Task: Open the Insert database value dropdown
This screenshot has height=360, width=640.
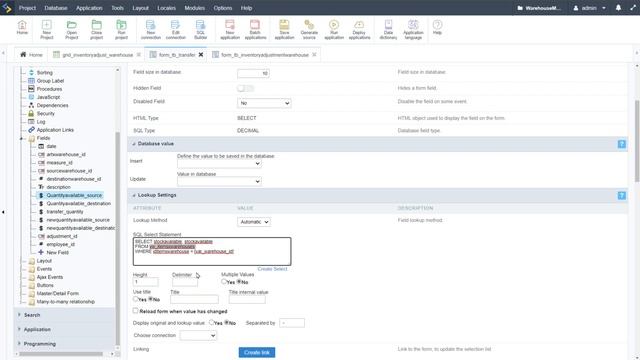Action: click(219, 163)
